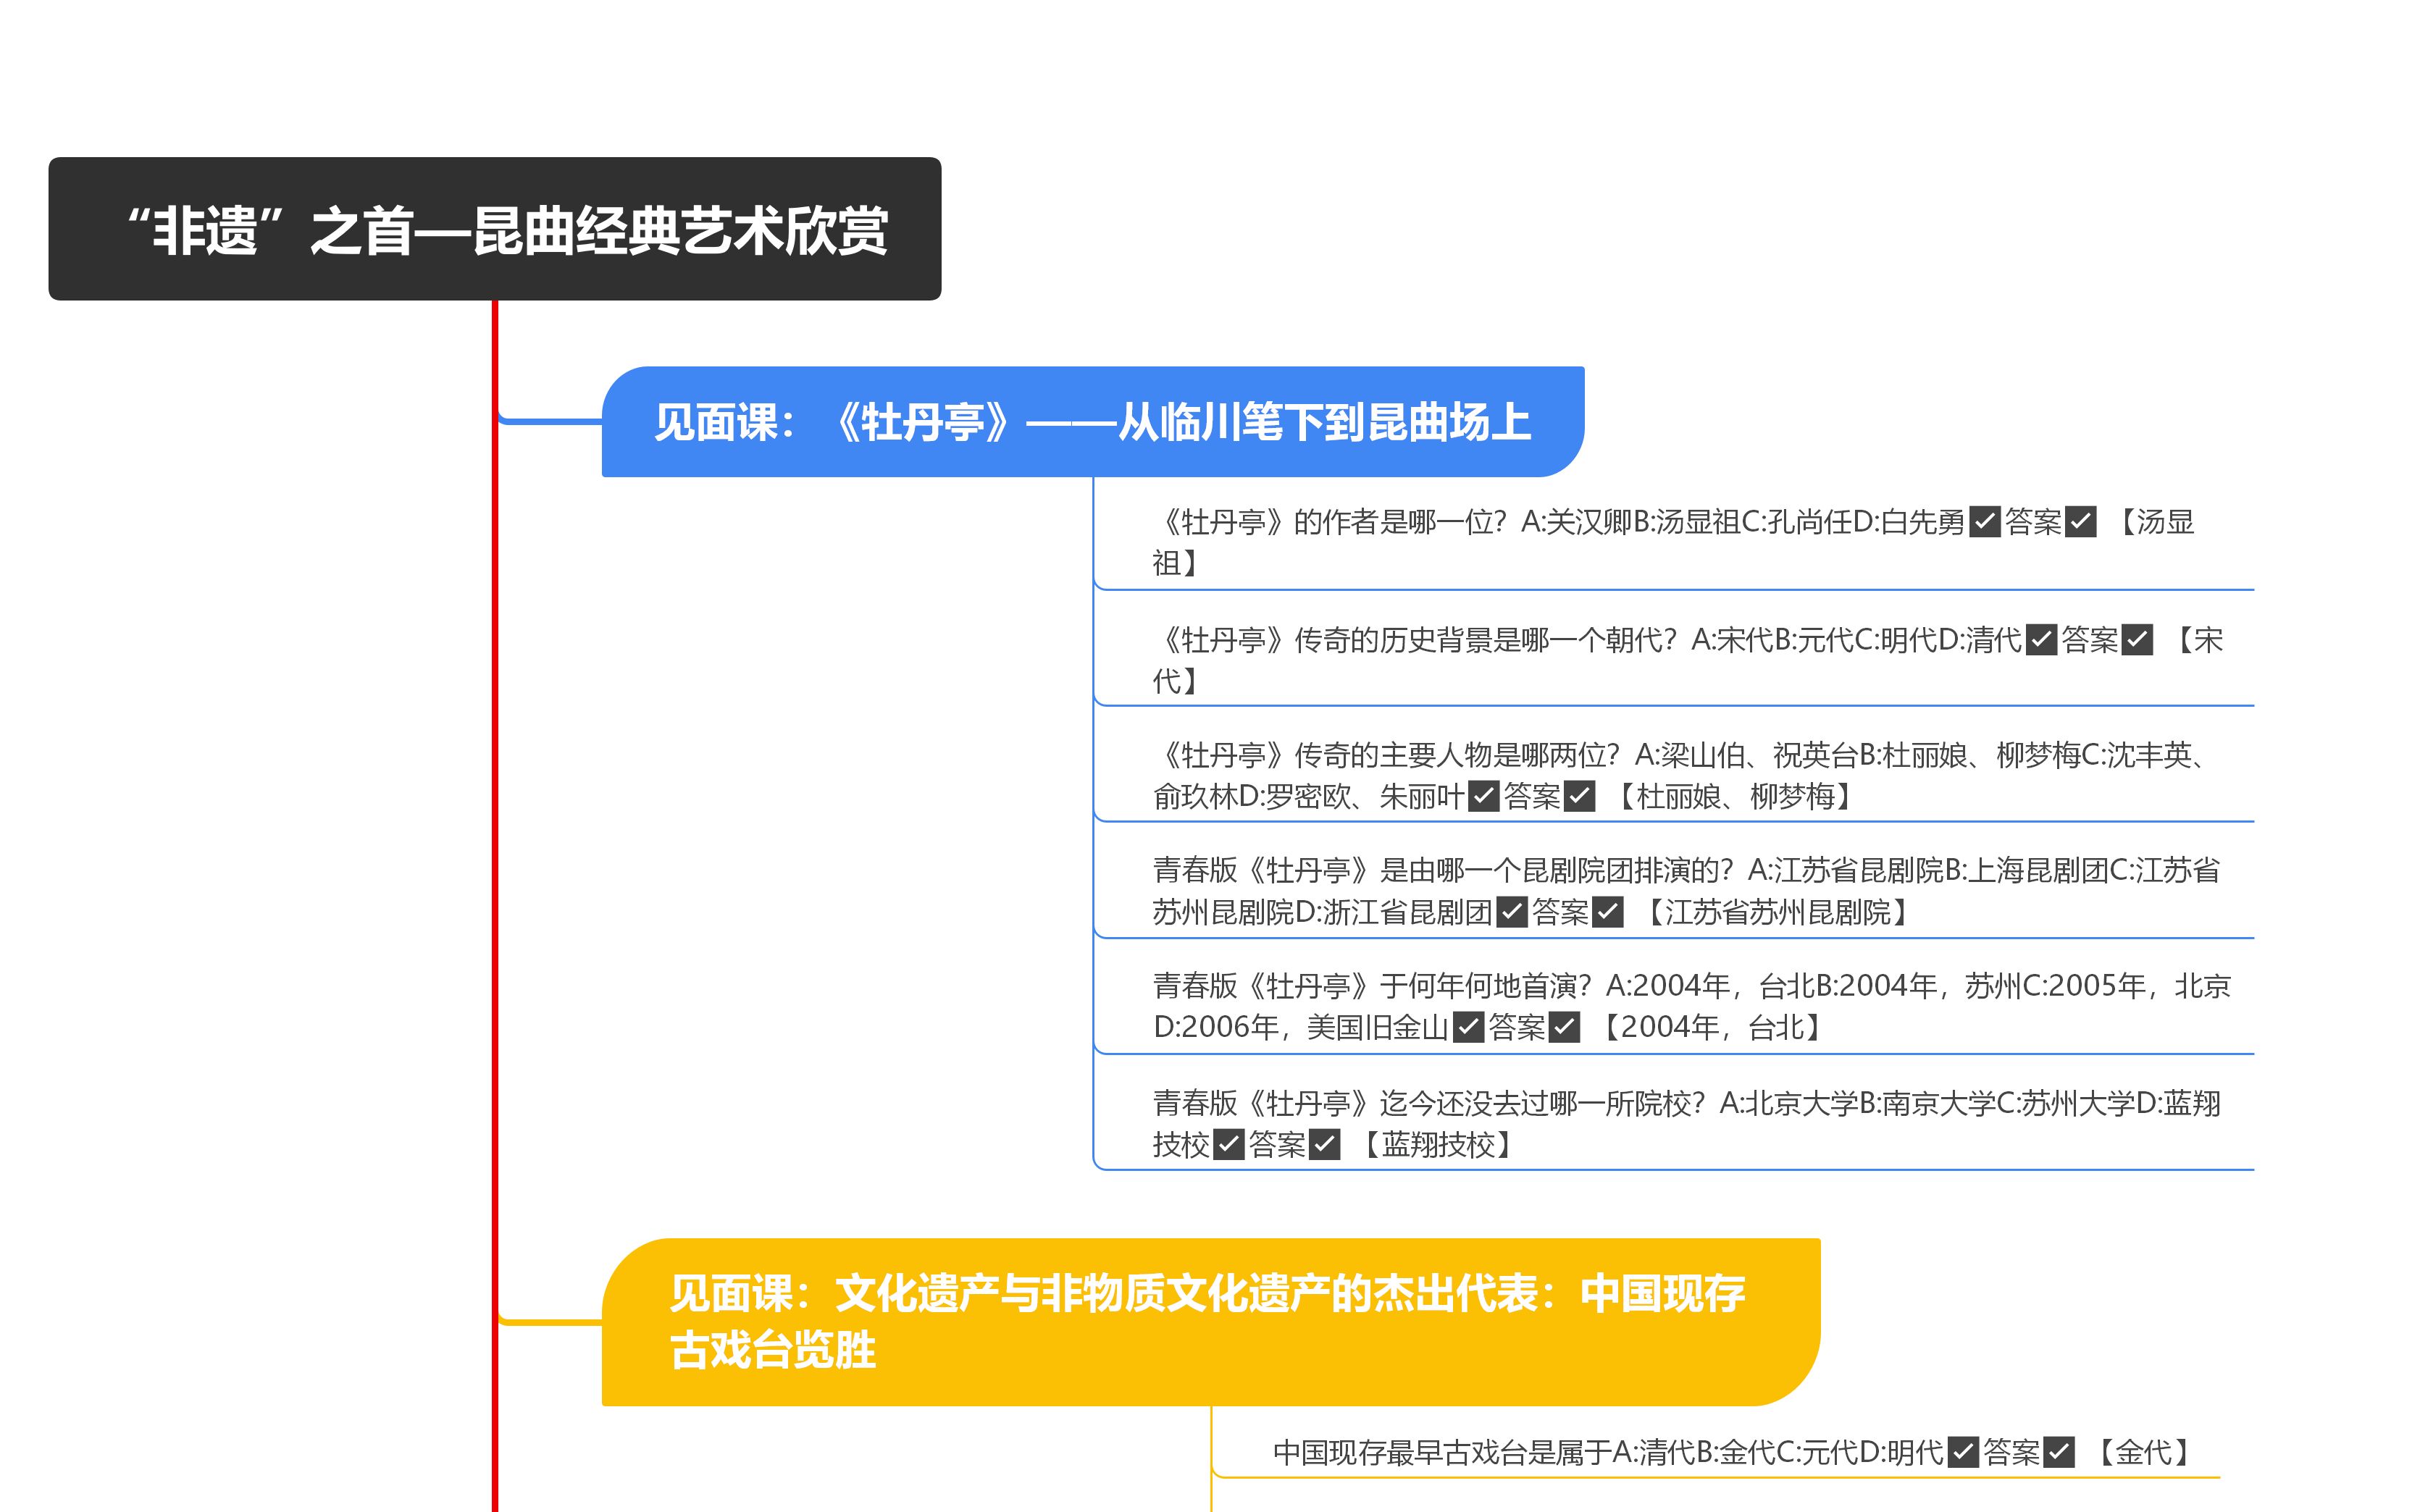2420x1512 pixels.
Task: Click the checkmark after D:浙江省昆剧团
Action: point(1511,912)
